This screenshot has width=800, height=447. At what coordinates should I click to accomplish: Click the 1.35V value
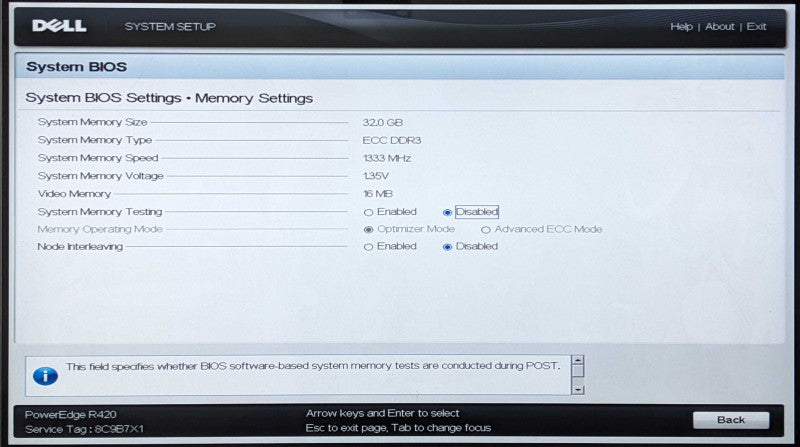tap(376, 176)
